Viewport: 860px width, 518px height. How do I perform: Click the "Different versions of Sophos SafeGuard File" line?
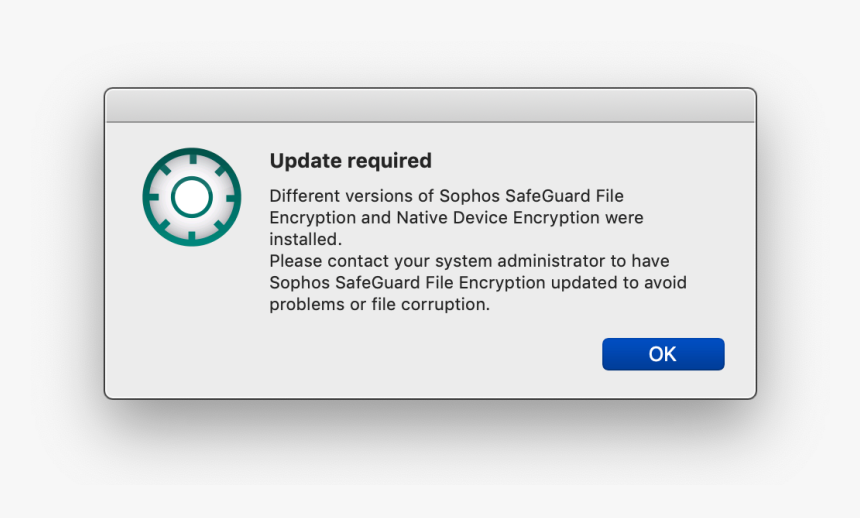tap(446, 196)
